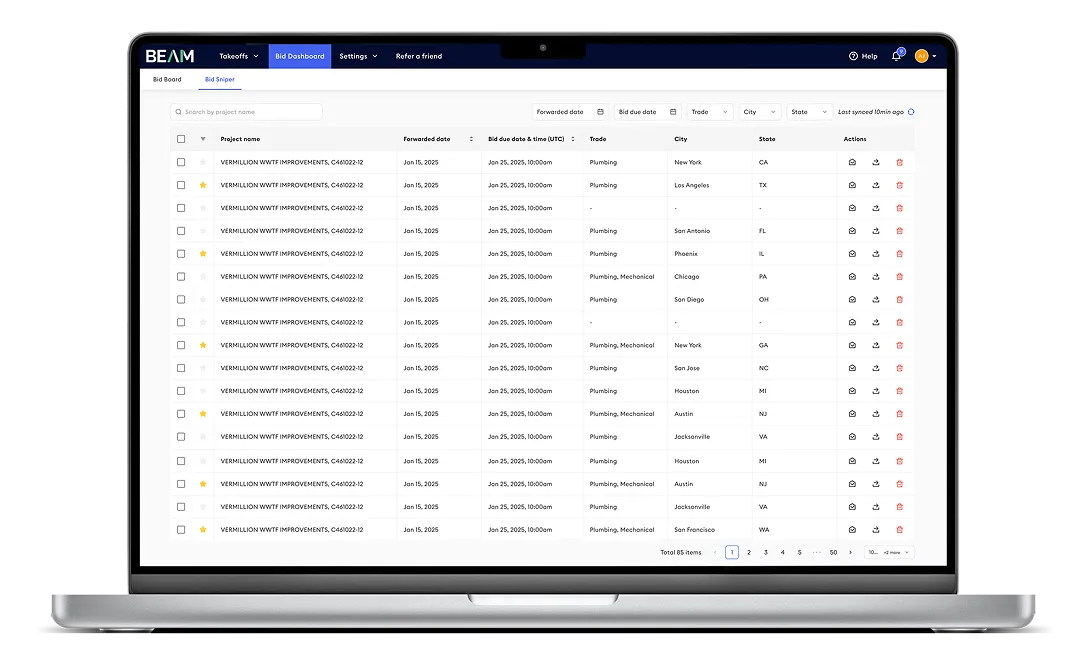Screen dimensions: 1079x666
Task: Click the refresh sync icon next to Last synced
Action: [x=911, y=112]
